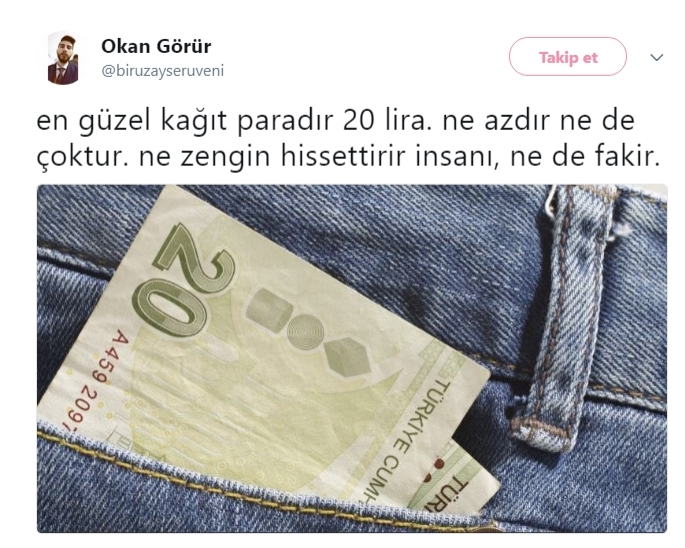Expand the tweet options chevron
The height and width of the screenshot is (548, 685).
(657, 57)
